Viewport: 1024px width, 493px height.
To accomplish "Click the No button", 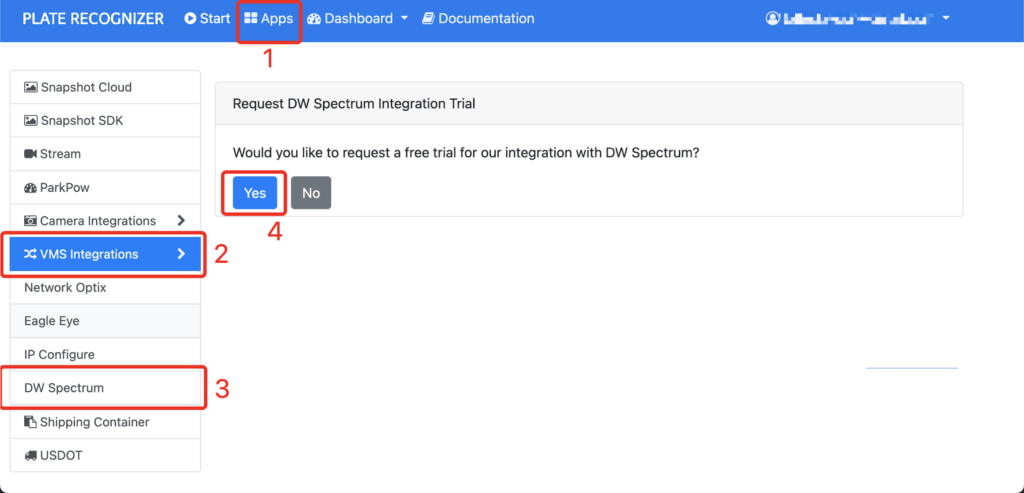I will pyautogui.click(x=311, y=193).
